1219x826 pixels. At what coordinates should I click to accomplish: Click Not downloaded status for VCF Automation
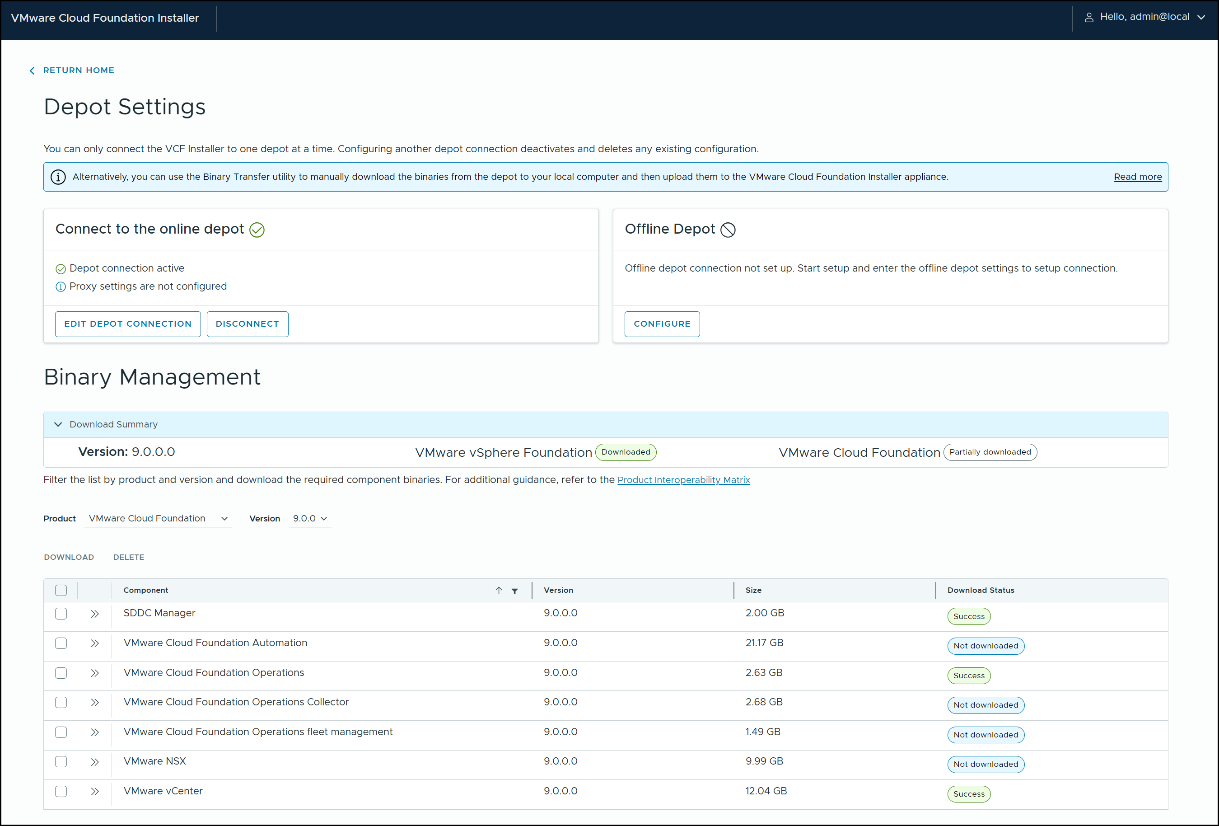click(x=986, y=646)
